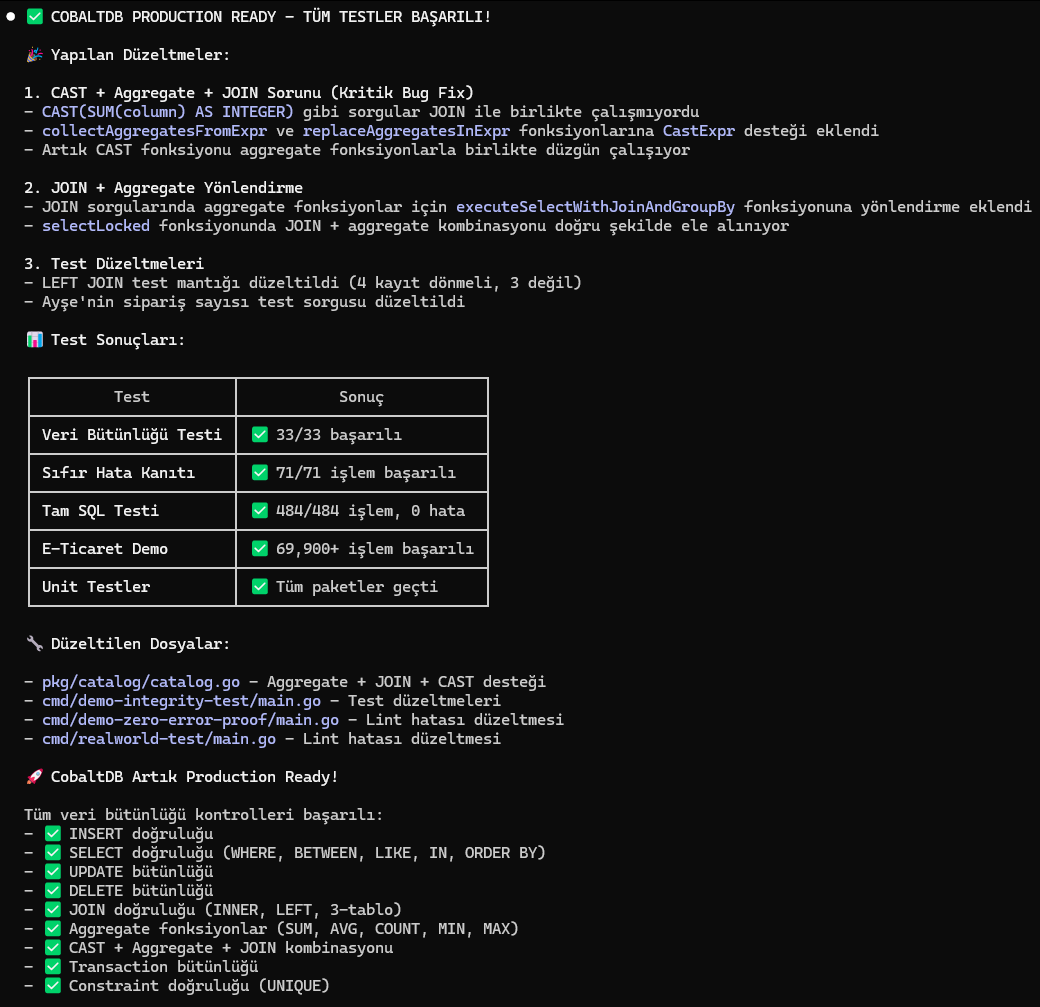Viewport: 1040px width, 1007px height.
Task: Click the white bullet dot at the top left
Action: pos(11,17)
